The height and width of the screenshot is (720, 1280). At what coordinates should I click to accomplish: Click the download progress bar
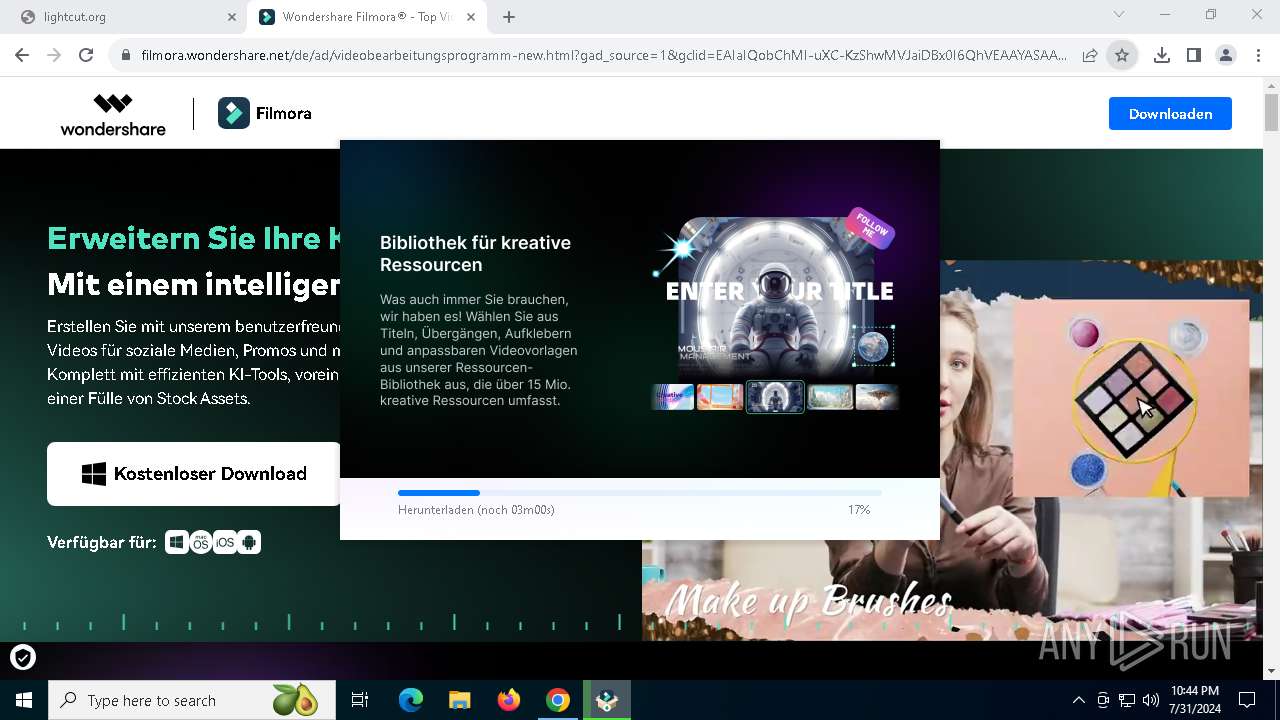[x=640, y=493]
